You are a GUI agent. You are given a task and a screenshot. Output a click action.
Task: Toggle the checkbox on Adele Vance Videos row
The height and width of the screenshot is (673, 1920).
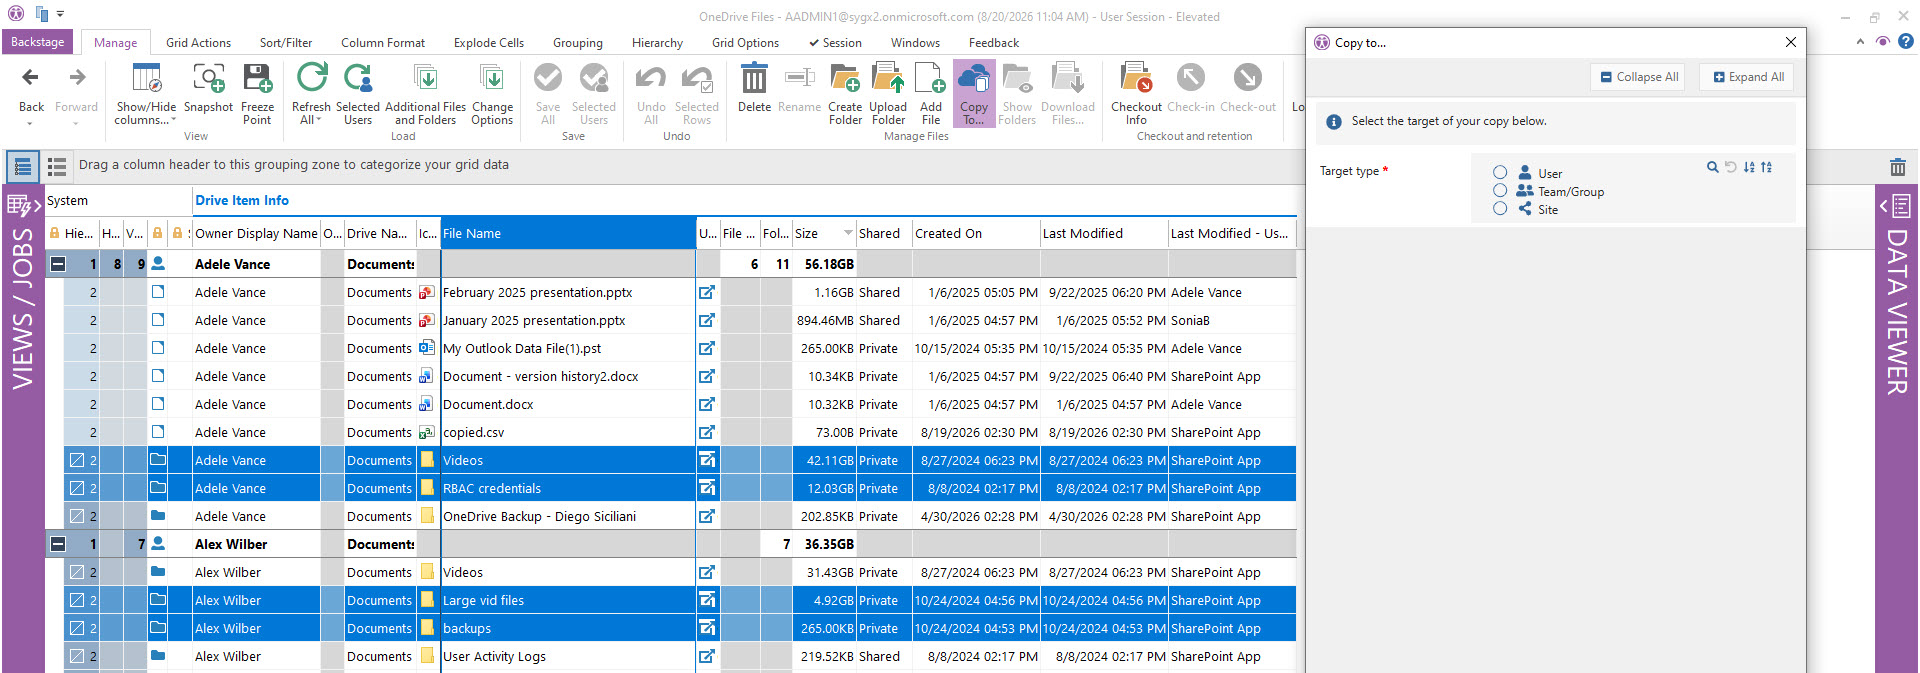pyautogui.click(x=77, y=460)
